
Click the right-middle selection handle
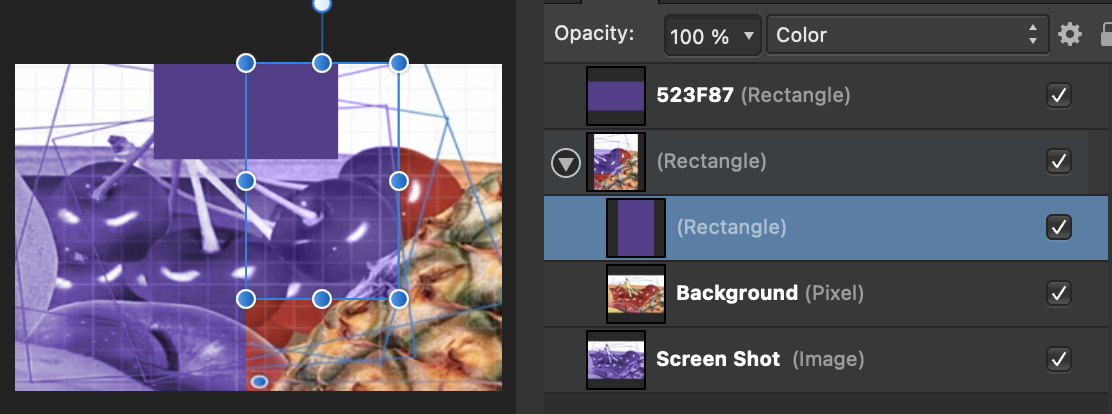399,181
